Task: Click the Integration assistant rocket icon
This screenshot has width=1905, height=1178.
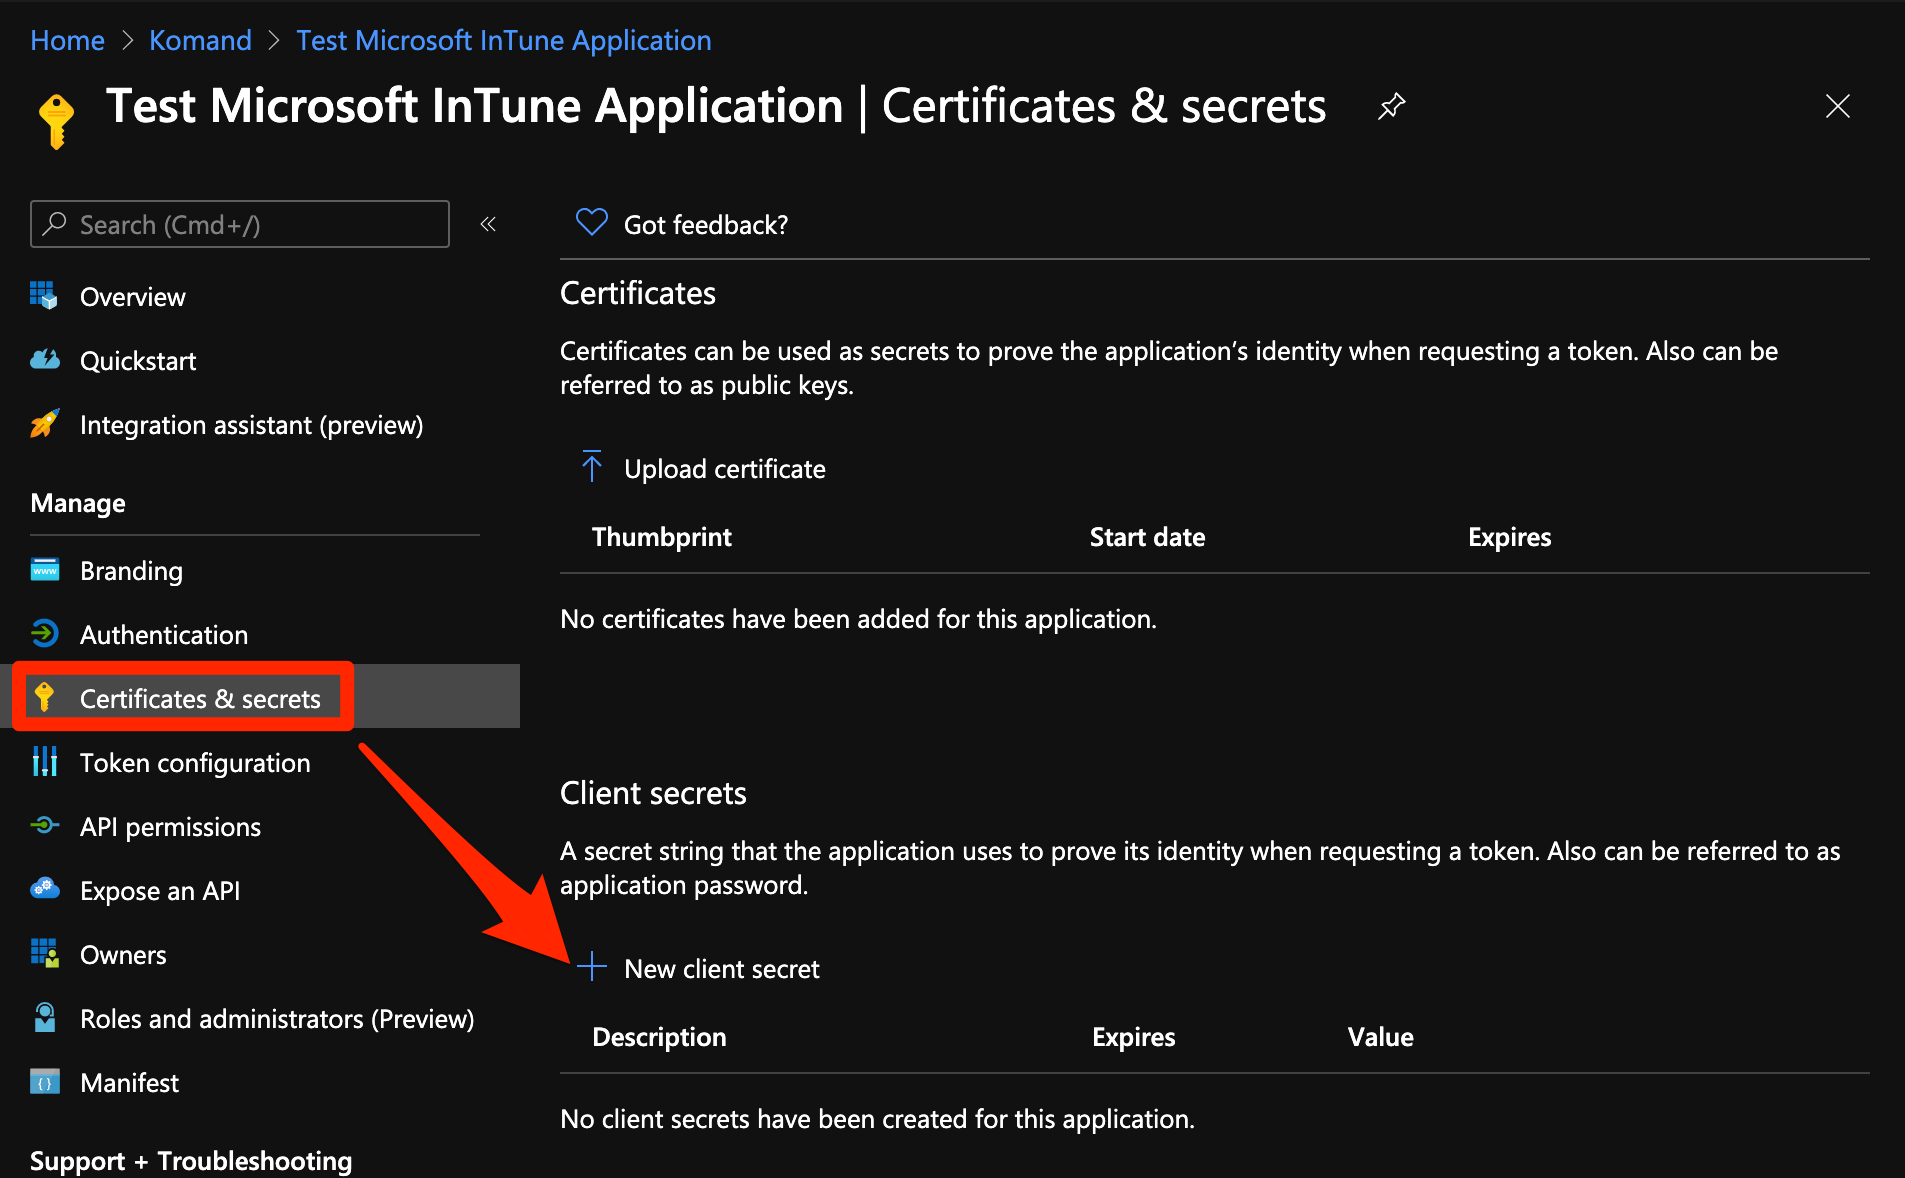Action: (45, 424)
